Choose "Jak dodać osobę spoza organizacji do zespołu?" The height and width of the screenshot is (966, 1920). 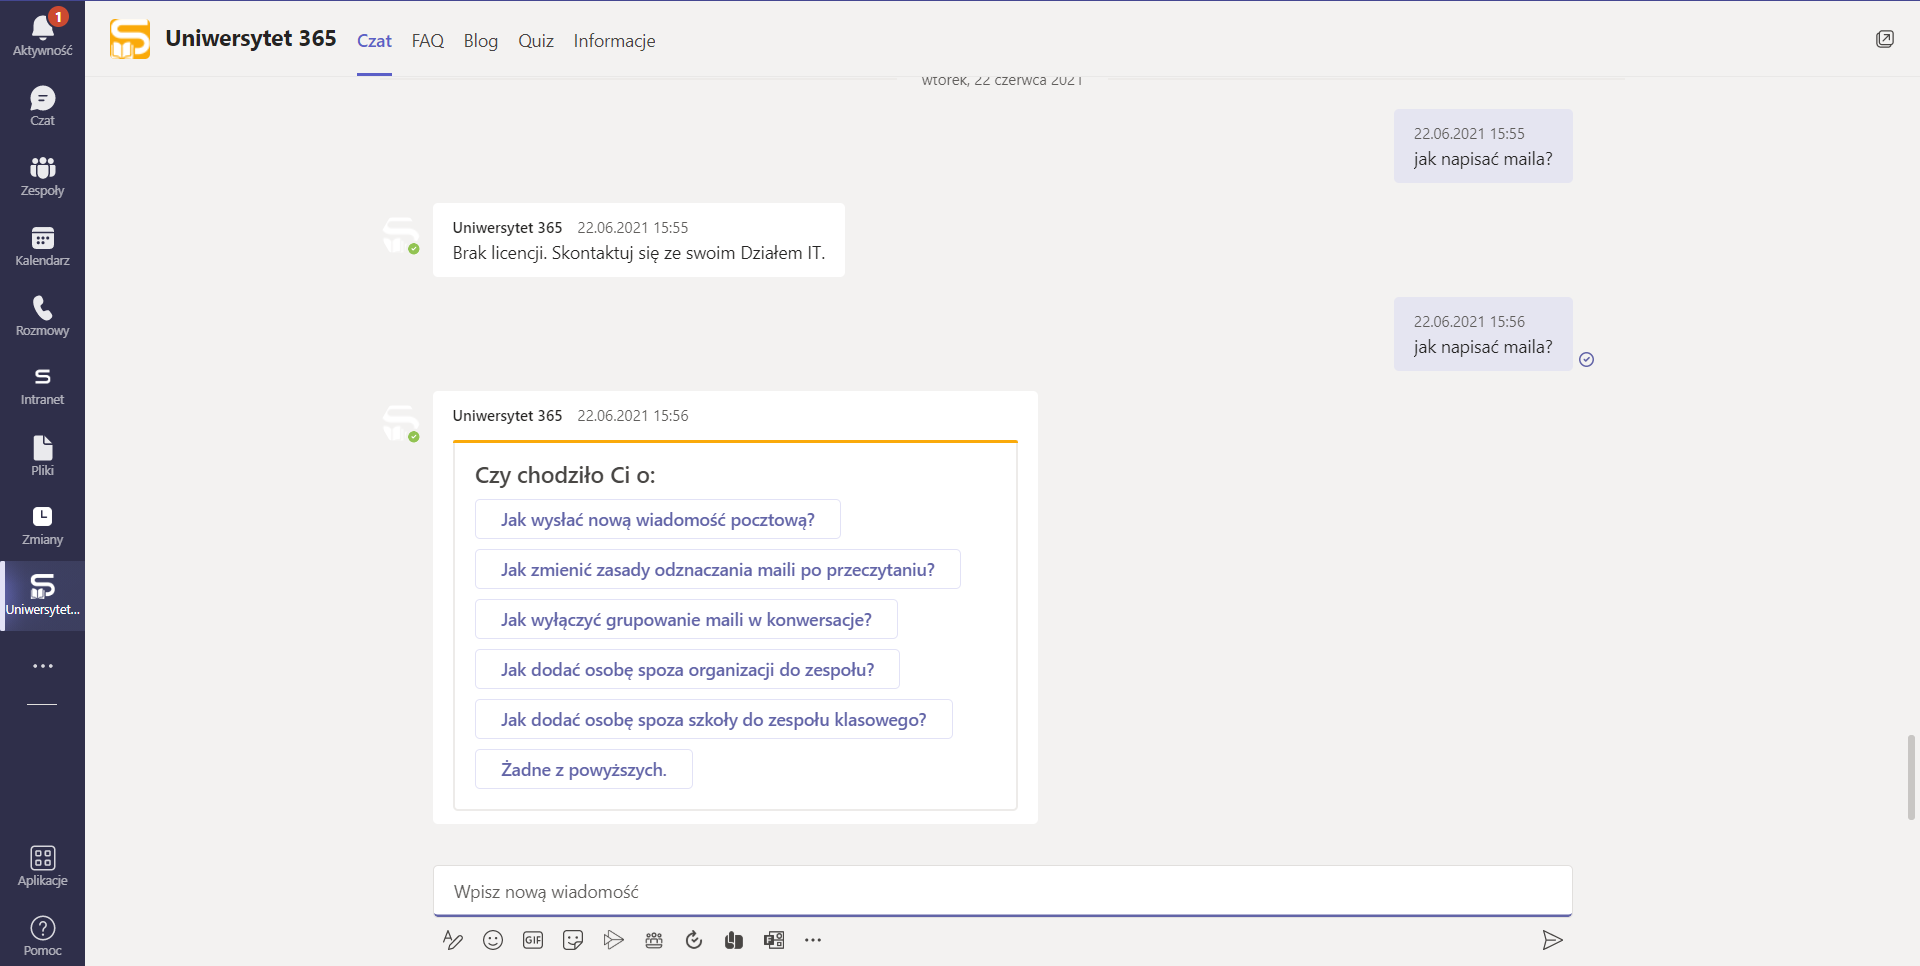pyautogui.click(x=688, y=670)
